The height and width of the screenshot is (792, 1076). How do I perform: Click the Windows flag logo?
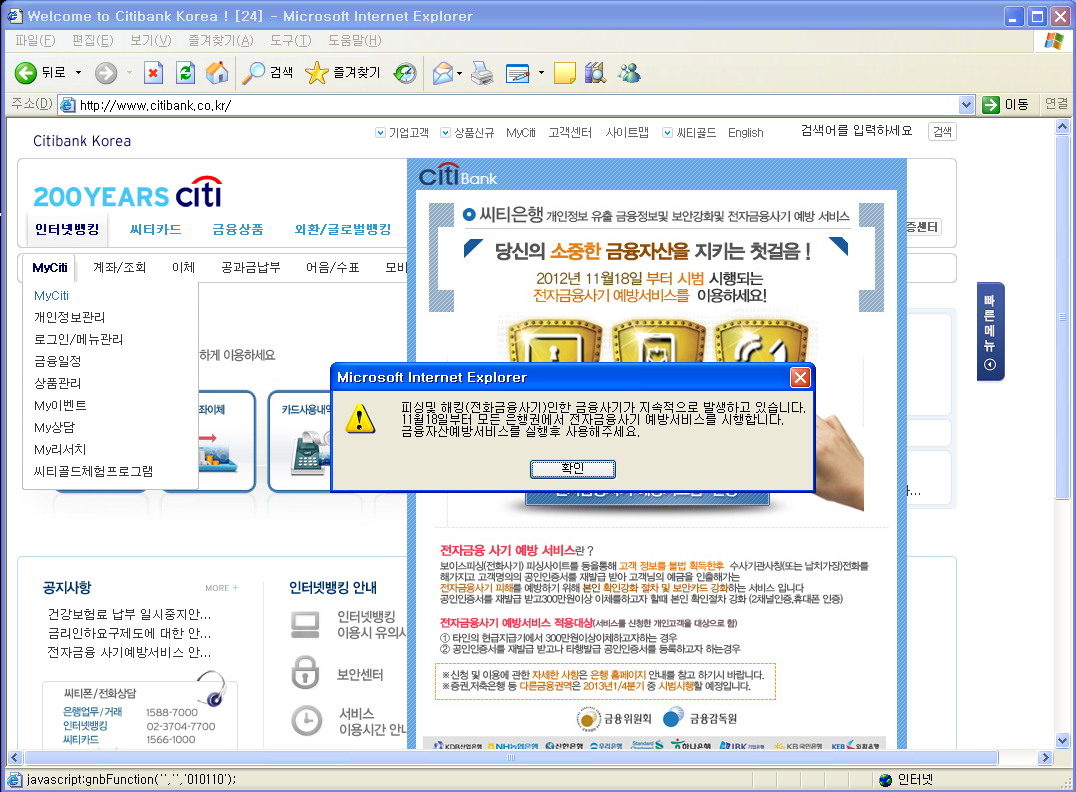(x=1053, y=40)
